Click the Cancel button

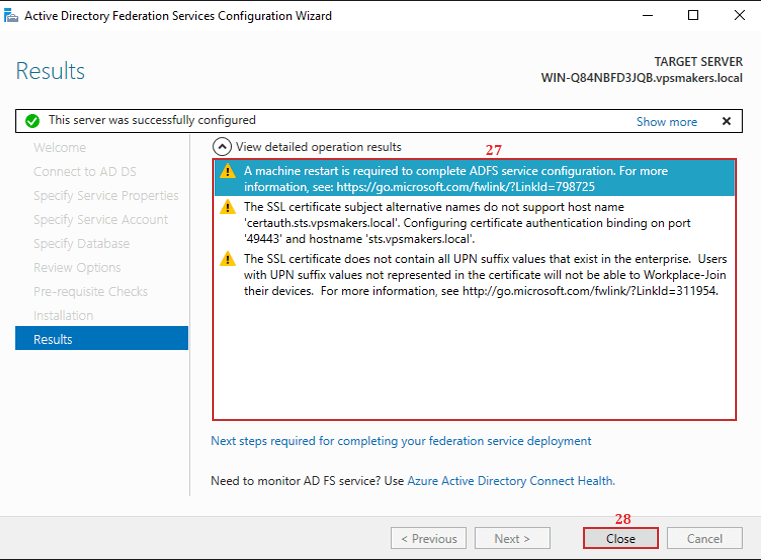pos(704,538)
